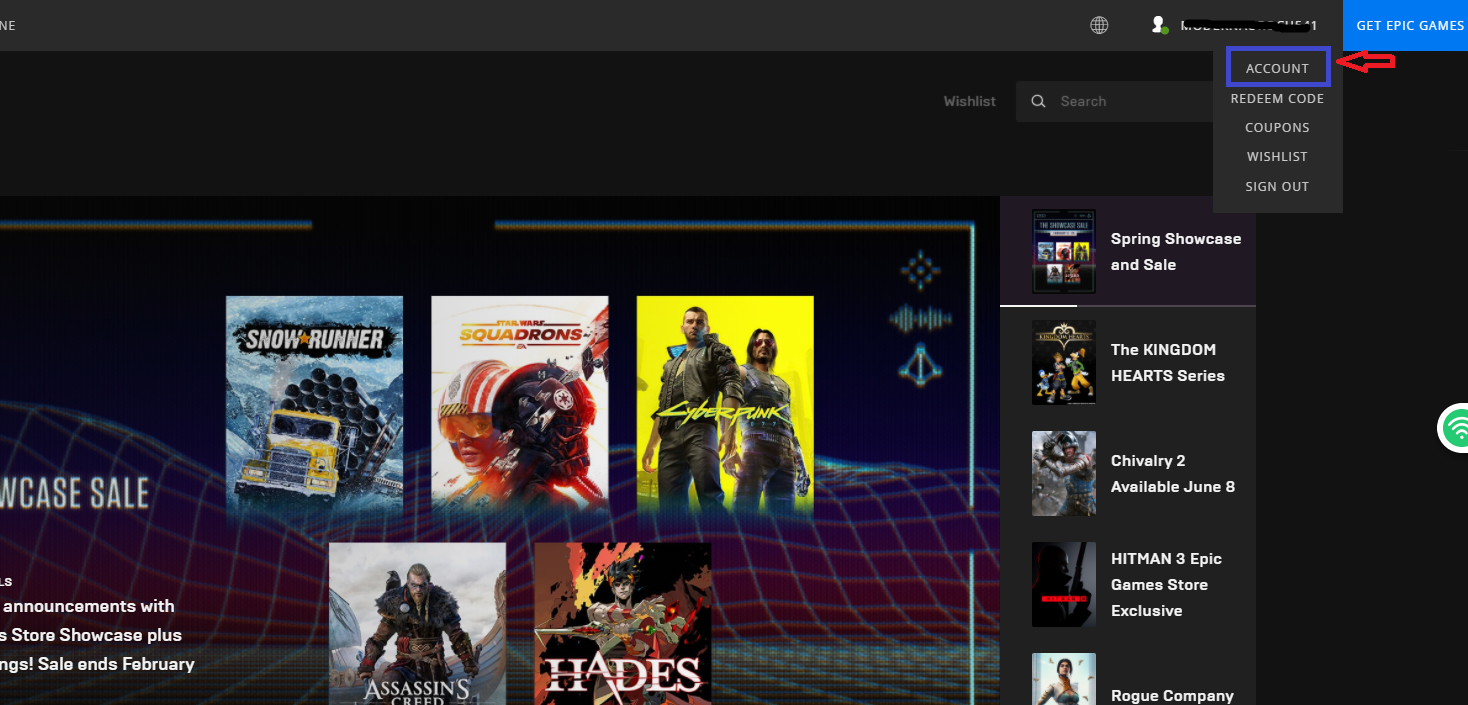Click the user profile avatar icon
Viewport: 1468px width, 705px height.
1159,25
